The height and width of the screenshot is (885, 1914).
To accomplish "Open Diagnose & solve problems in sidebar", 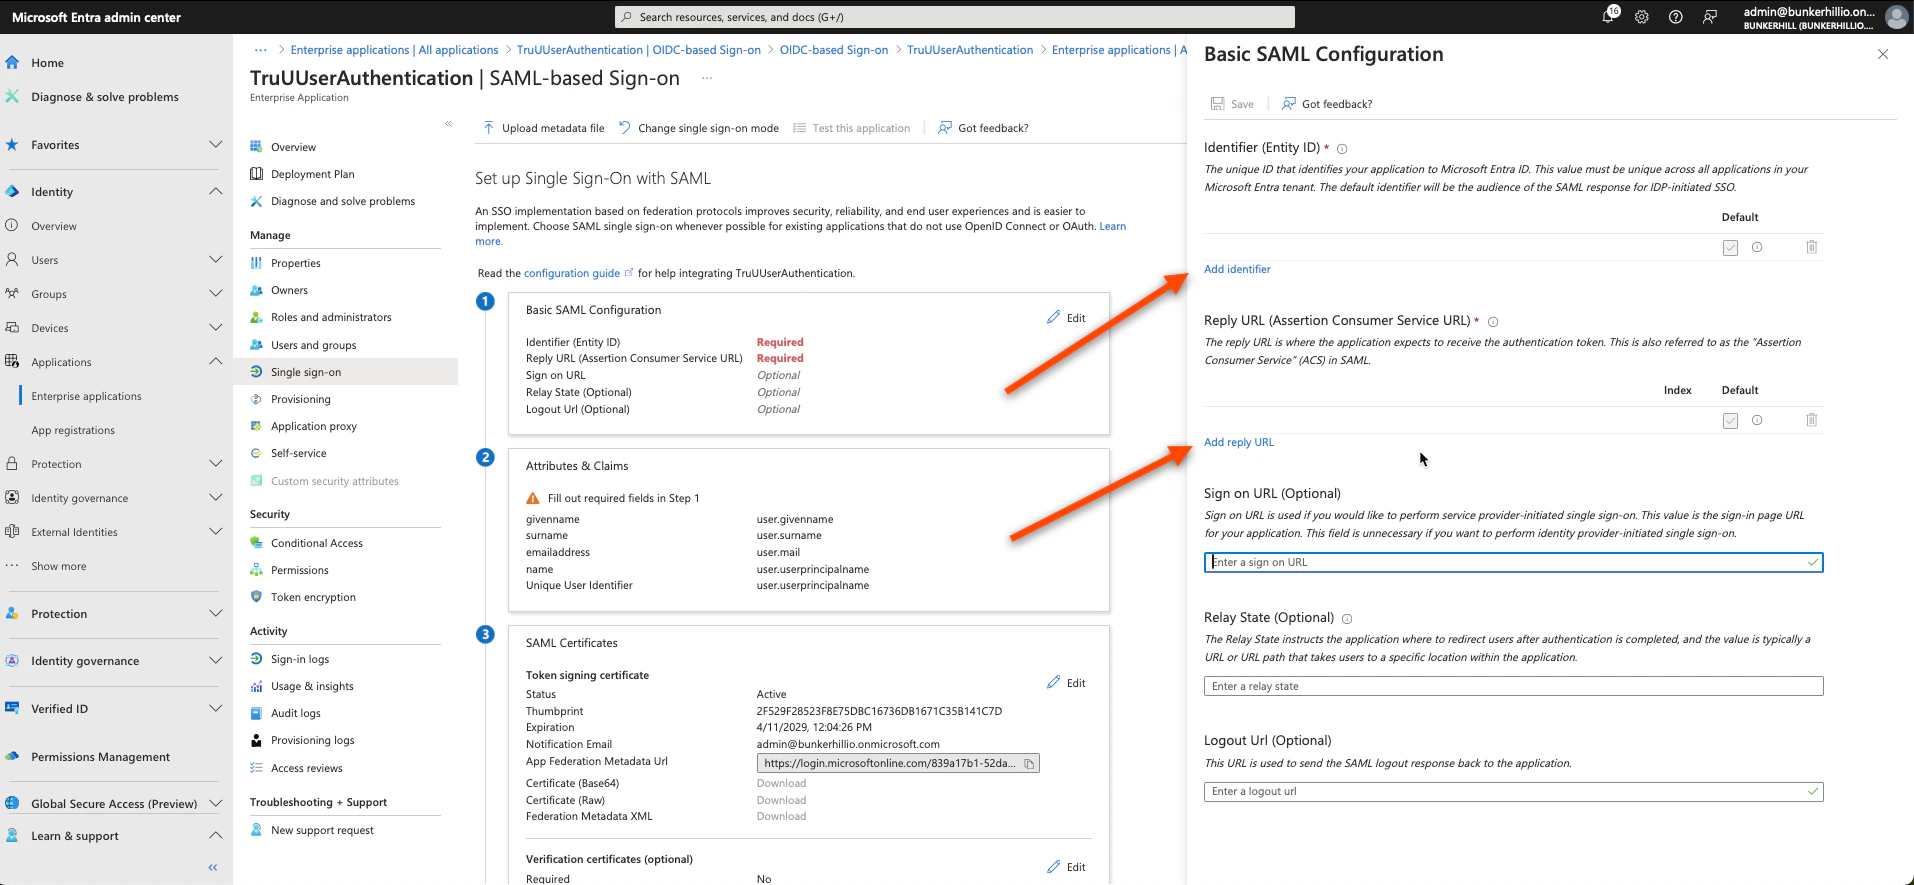I will pyautogui.click(x=104, y=97).
